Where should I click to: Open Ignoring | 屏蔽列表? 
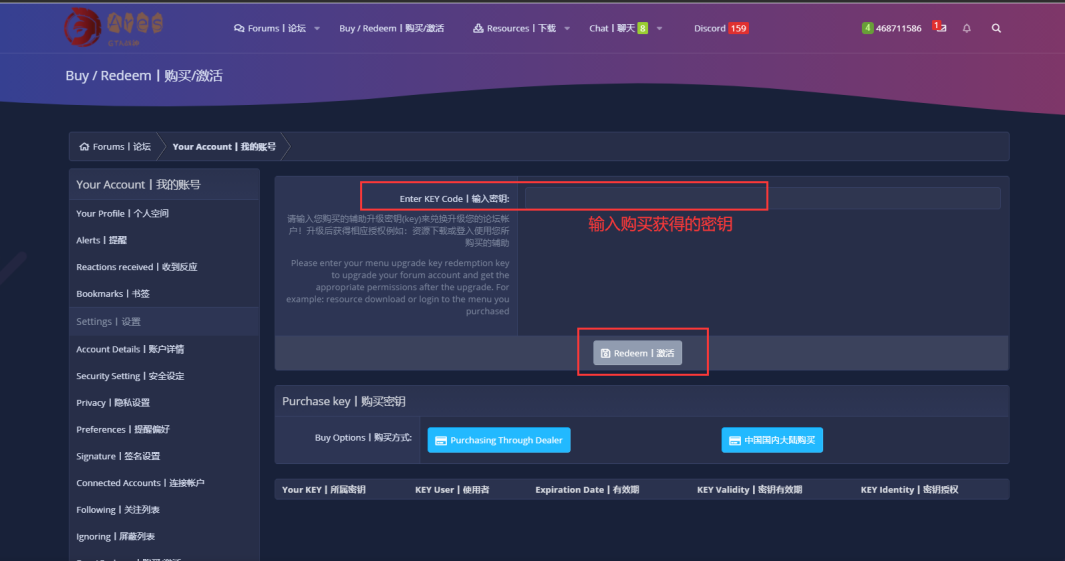click(115, 537)
